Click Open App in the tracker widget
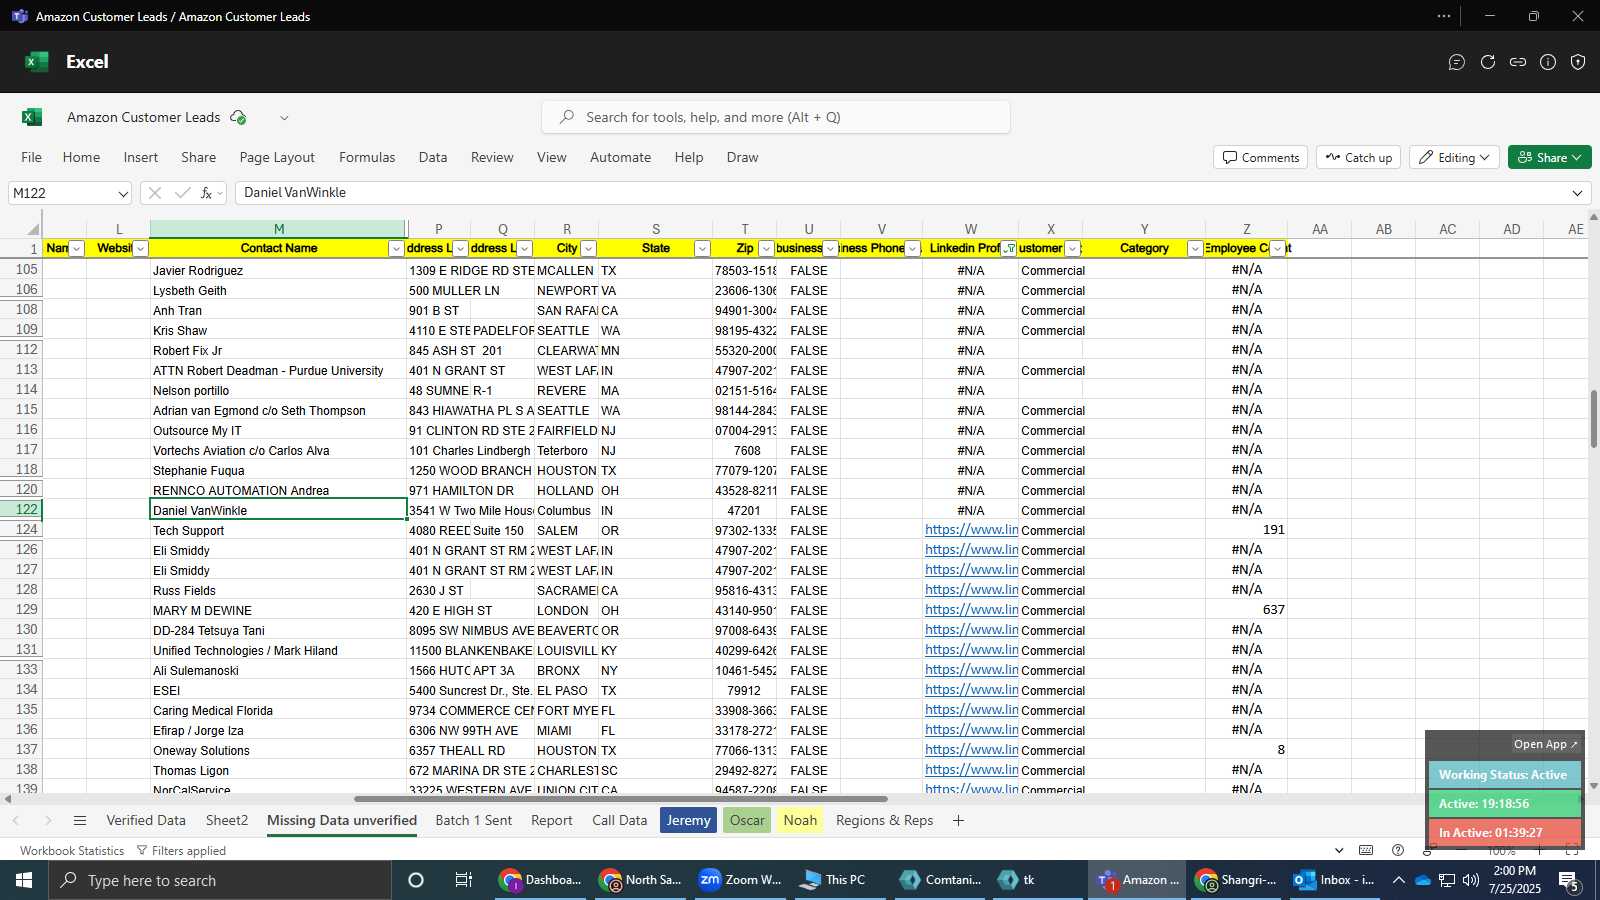Viewport: 1600px width, 900px height. (1545, 744)
